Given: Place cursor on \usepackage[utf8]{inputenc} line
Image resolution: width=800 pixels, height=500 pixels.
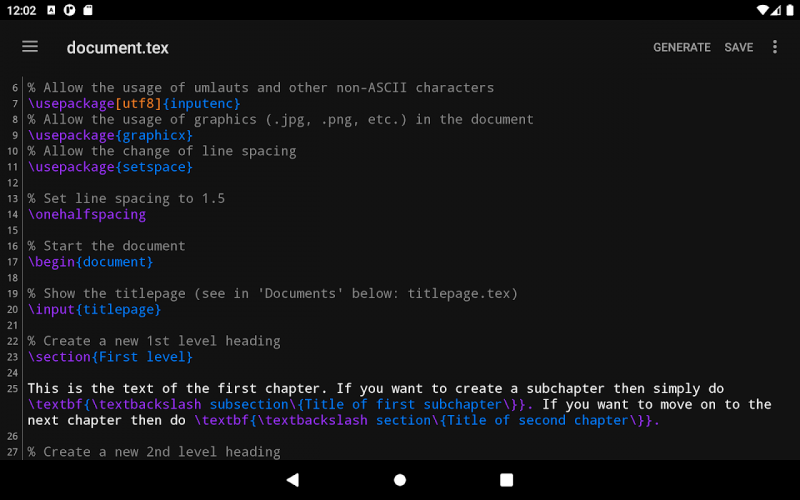Looking at the screenshot, I should 134,104.
